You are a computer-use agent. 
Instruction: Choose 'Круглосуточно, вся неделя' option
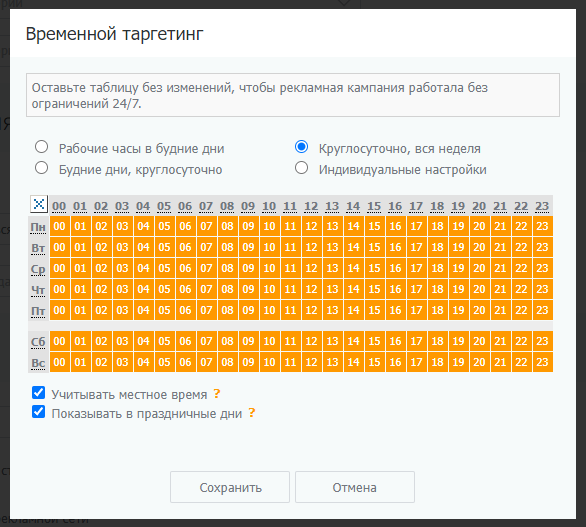[x=302, y=147]
